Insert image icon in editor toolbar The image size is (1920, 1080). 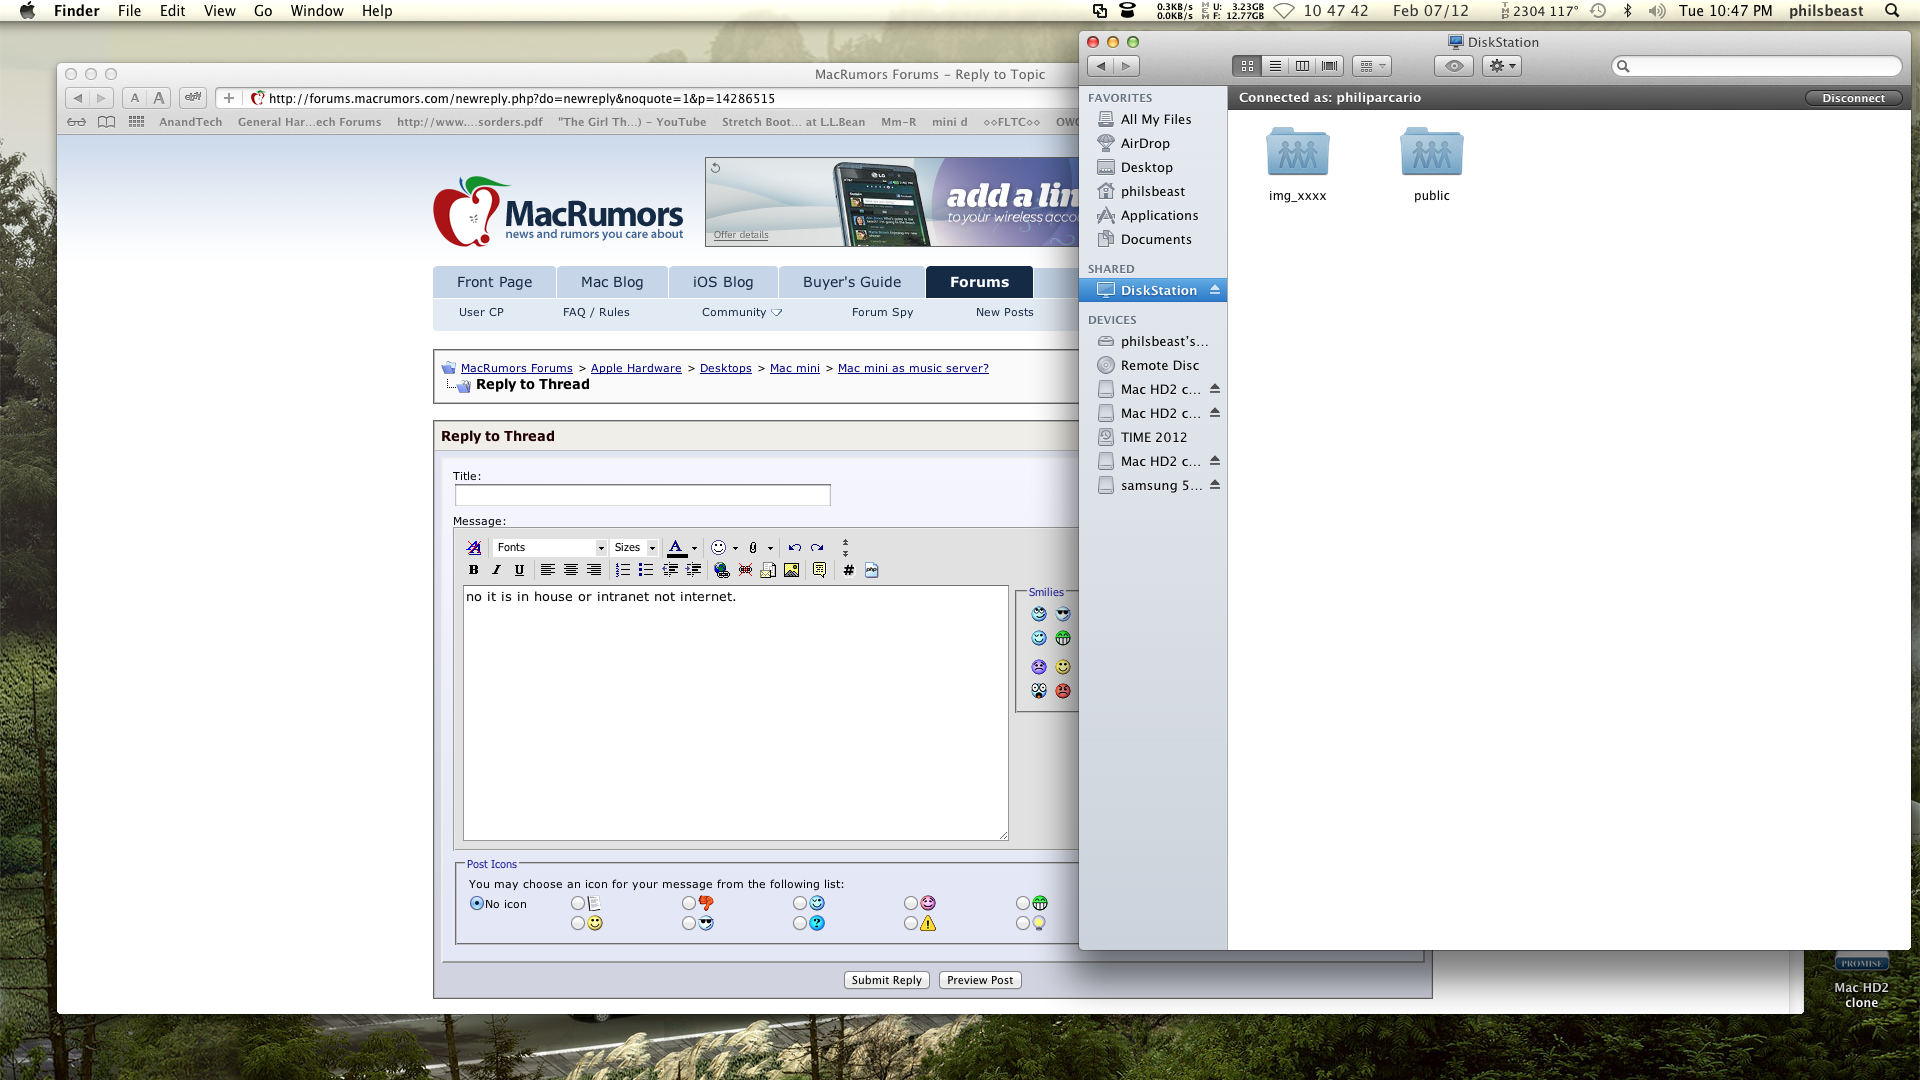pos(791,570)
